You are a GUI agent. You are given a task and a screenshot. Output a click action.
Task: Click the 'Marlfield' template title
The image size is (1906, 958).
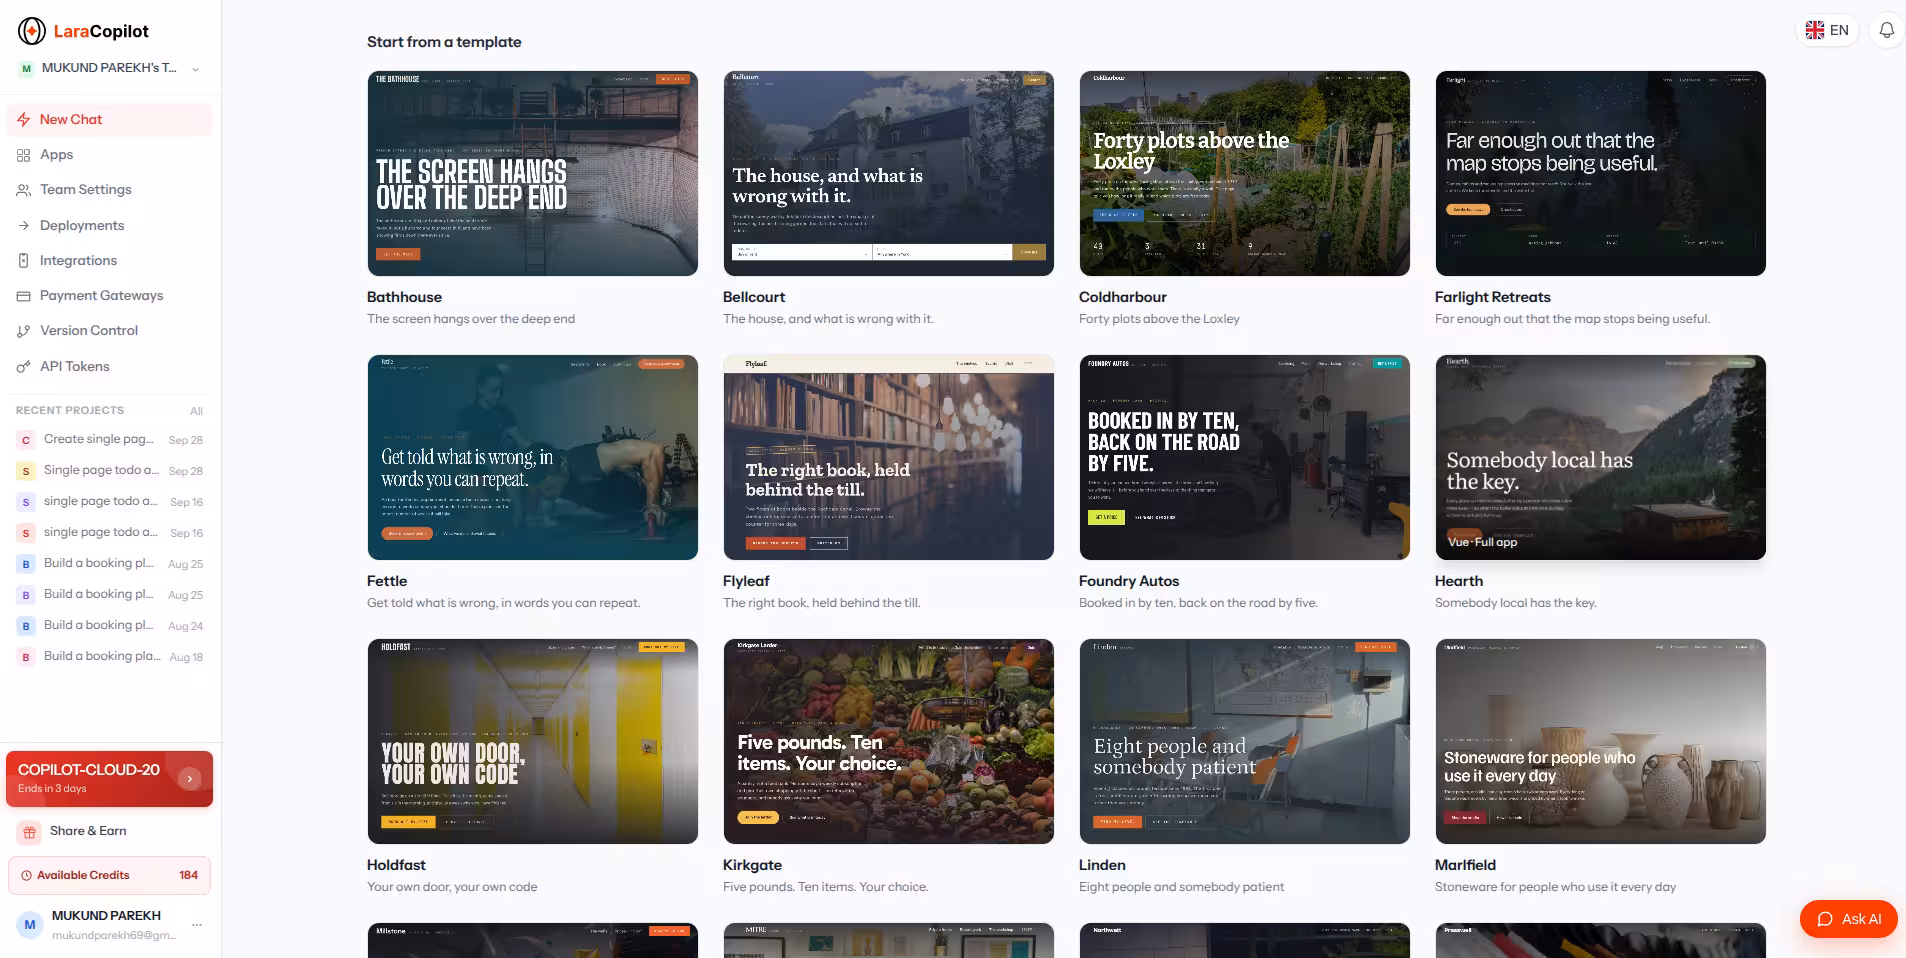coord(1465,865)
